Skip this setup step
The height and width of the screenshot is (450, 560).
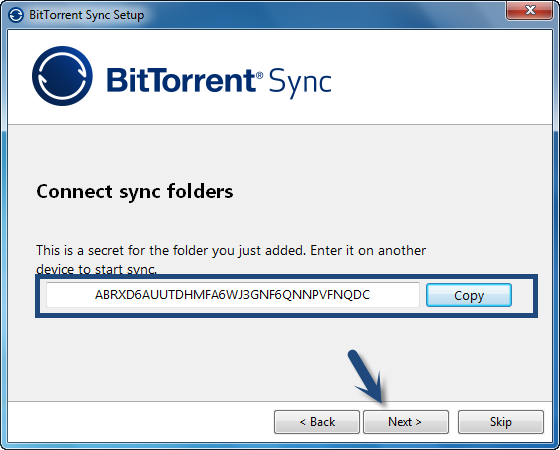[501, 422]
